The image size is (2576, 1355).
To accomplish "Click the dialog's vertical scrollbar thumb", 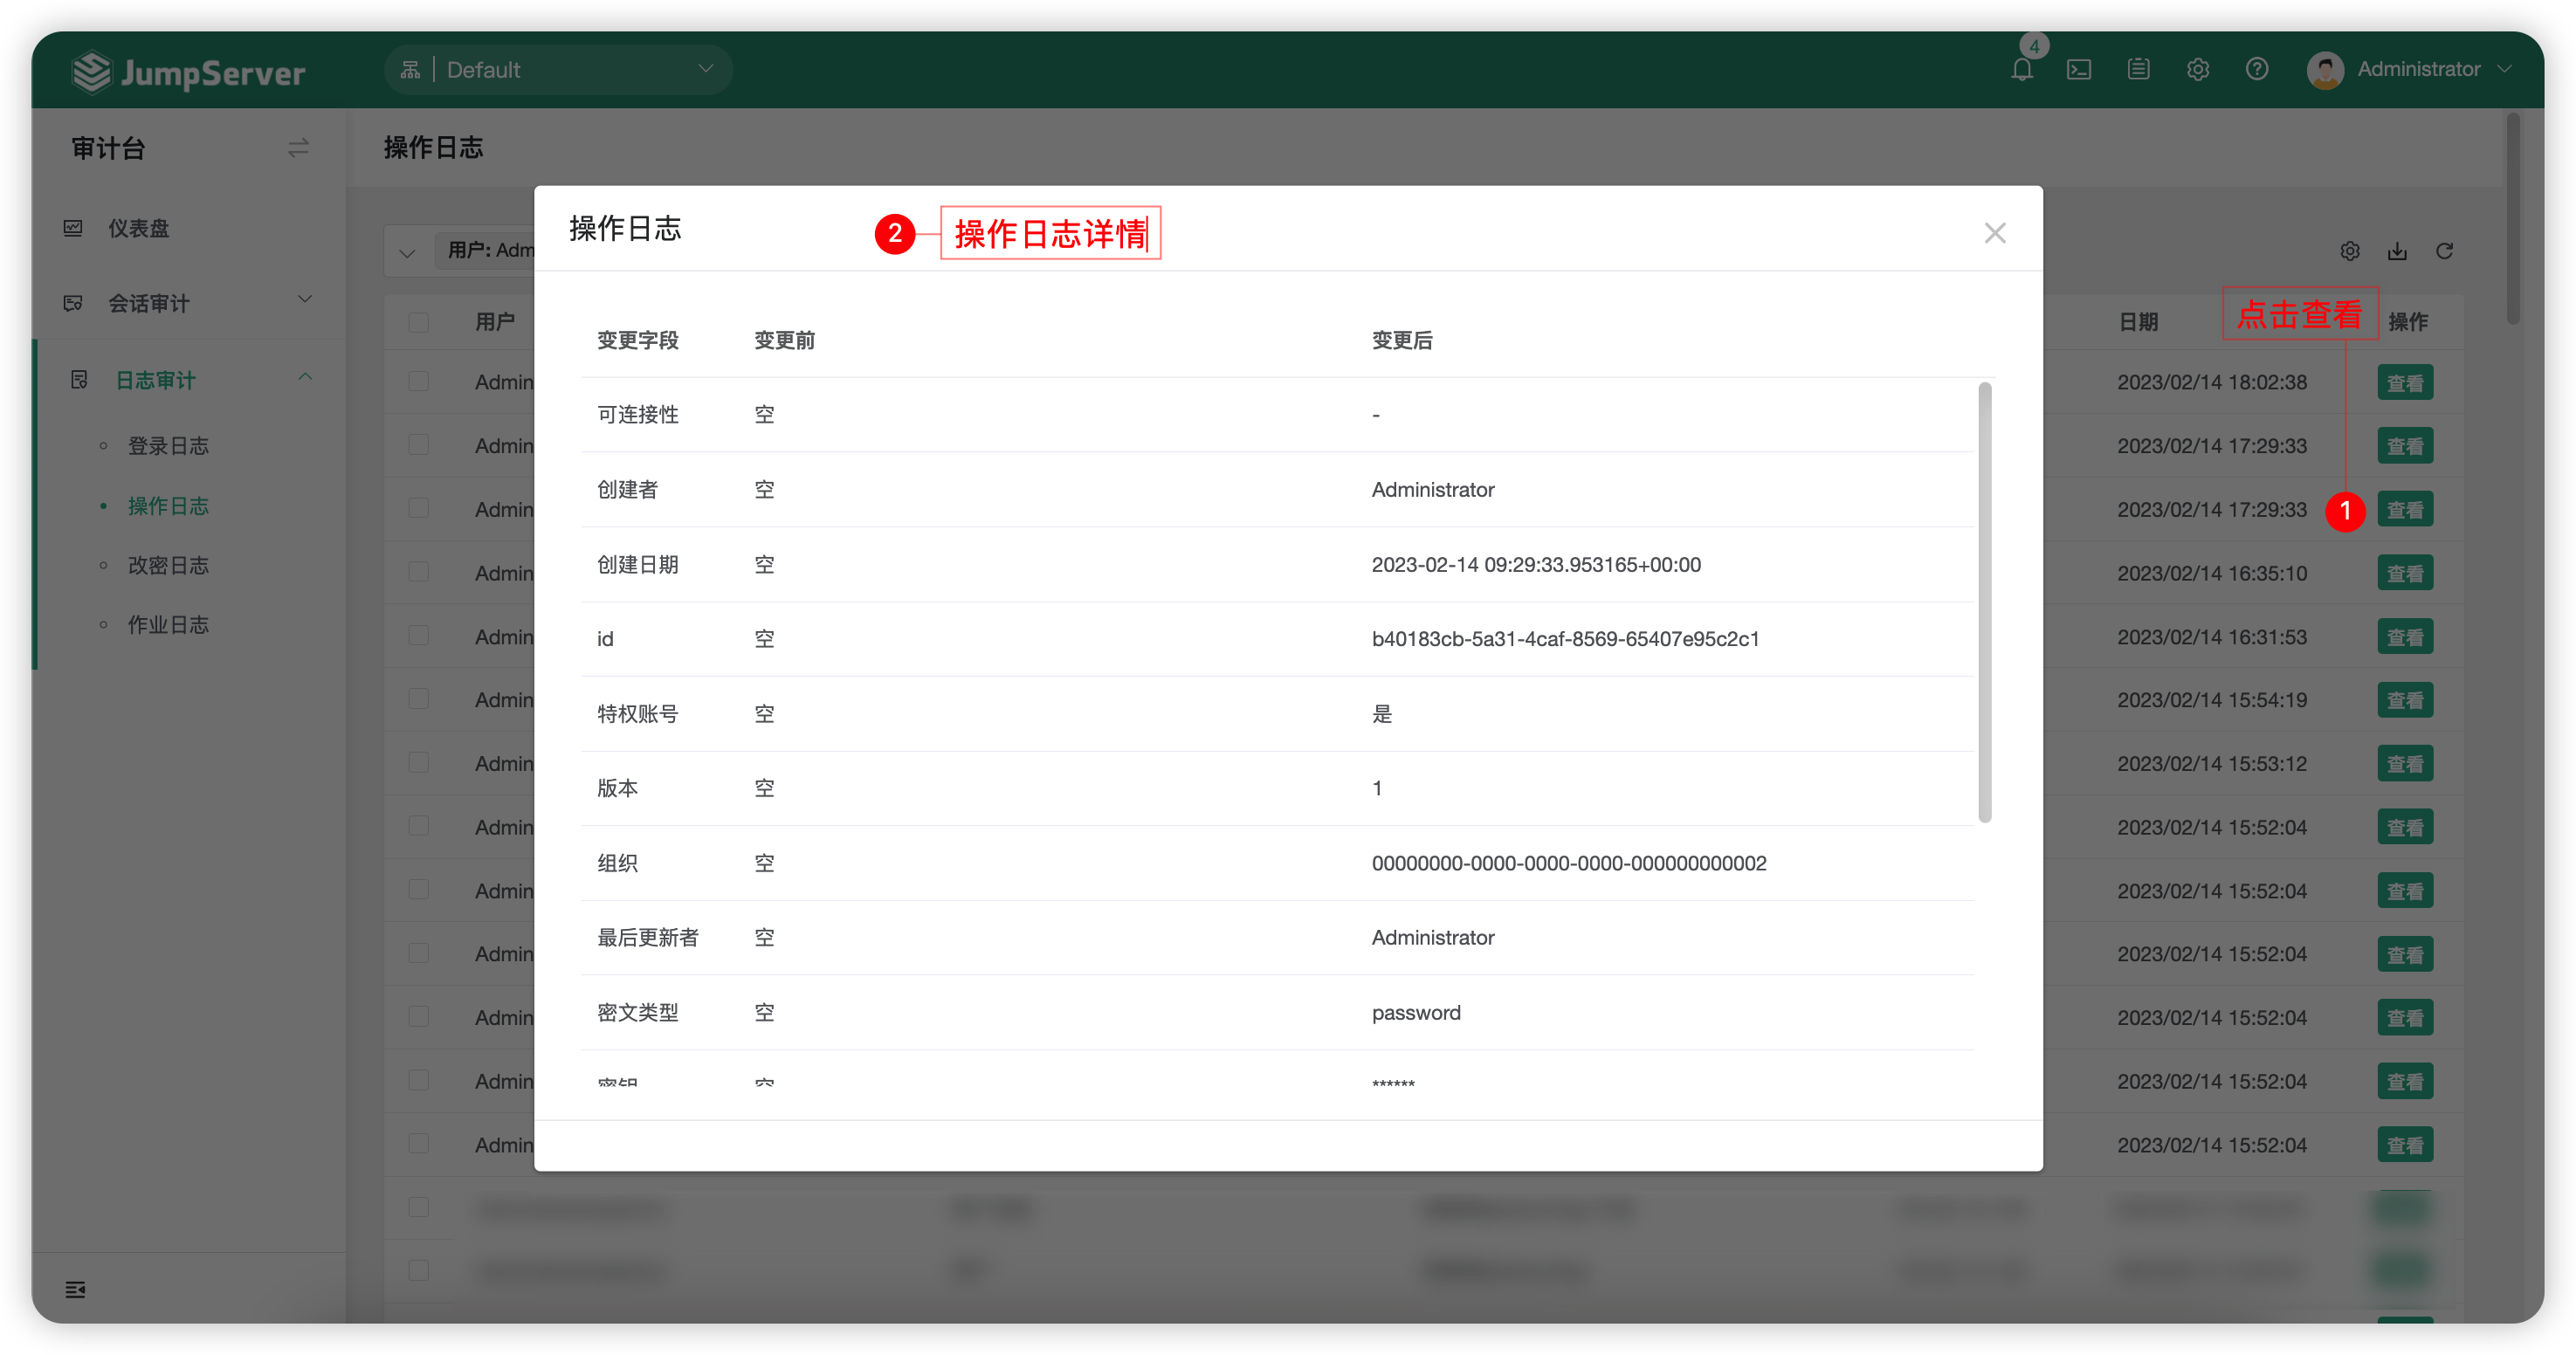I will point(1985,602).
